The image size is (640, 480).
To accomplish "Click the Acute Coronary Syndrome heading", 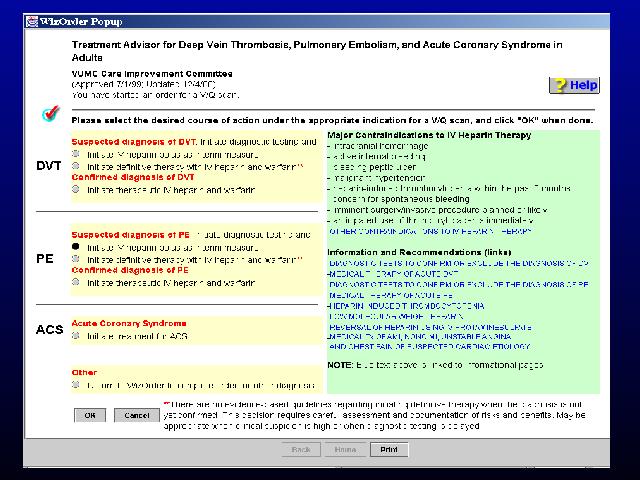I will (x=129, y=323).
